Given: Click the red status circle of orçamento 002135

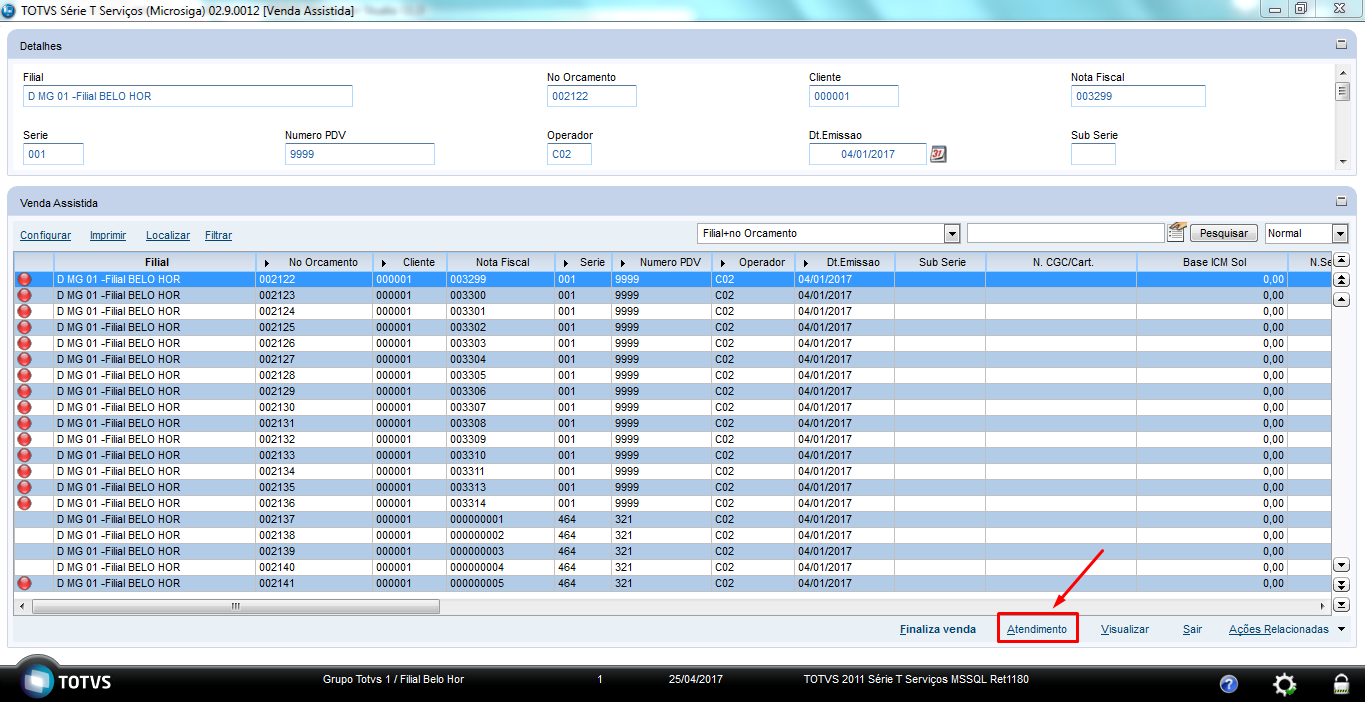Looking at the screenshot, I should point(25,487).
